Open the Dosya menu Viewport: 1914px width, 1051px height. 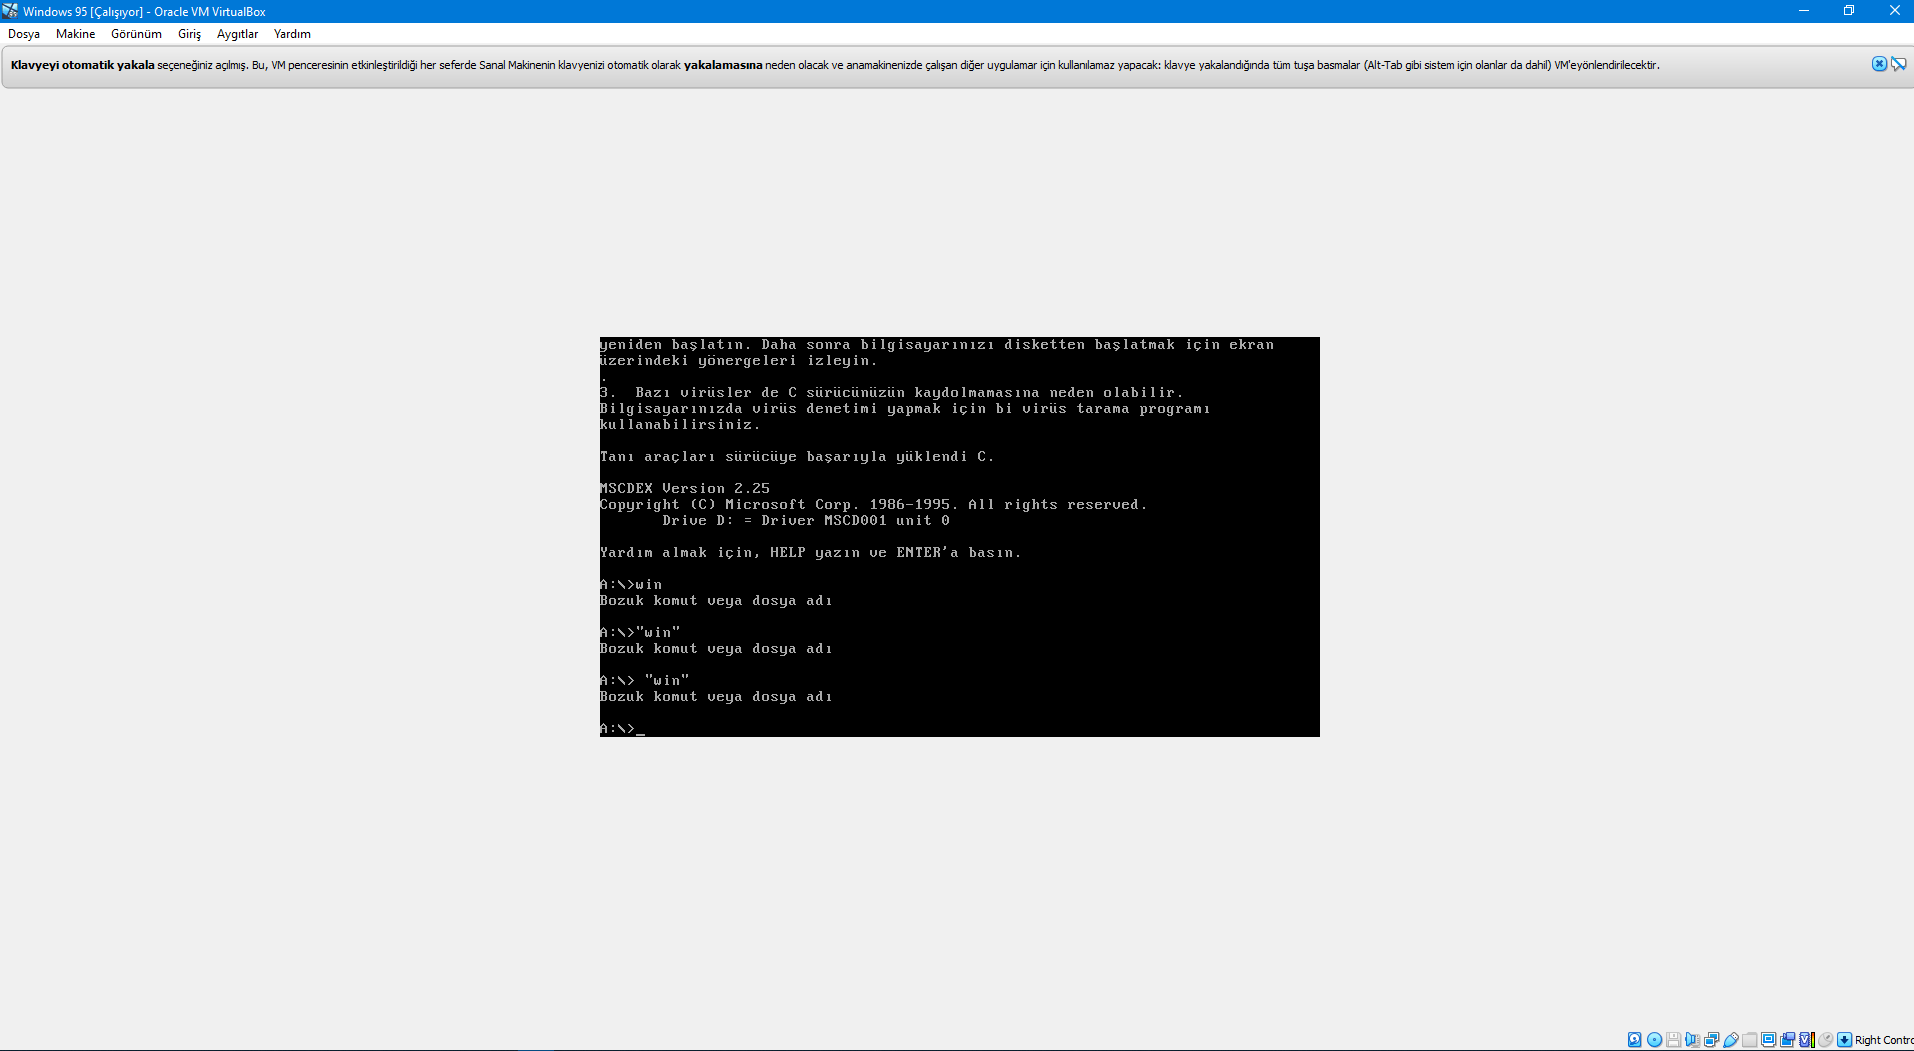click(24, 34)
